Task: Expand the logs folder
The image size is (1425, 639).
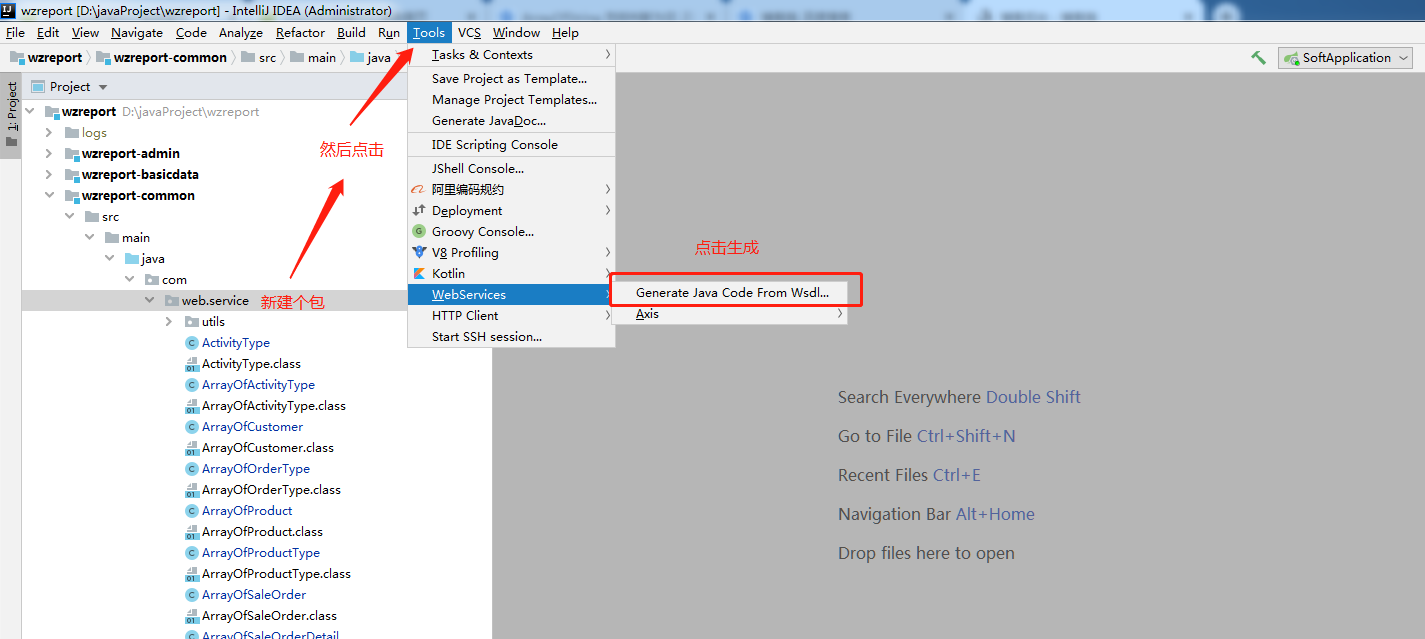Action: (x=49, y=133)
